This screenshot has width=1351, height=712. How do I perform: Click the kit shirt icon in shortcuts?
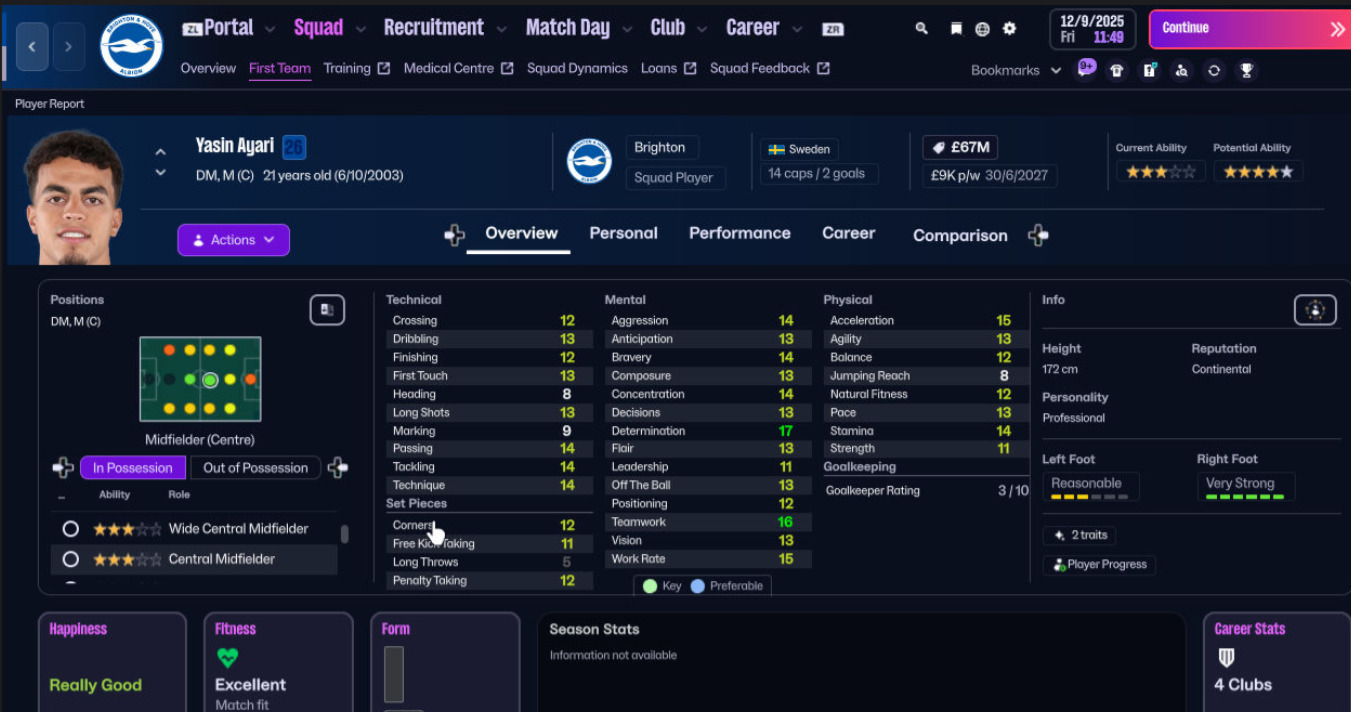click(x=1117, y=70)
